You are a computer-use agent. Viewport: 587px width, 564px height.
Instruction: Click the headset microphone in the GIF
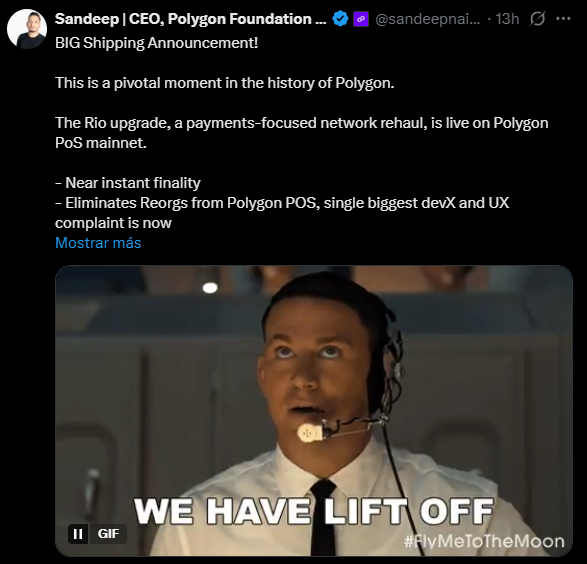click(311, 433)
